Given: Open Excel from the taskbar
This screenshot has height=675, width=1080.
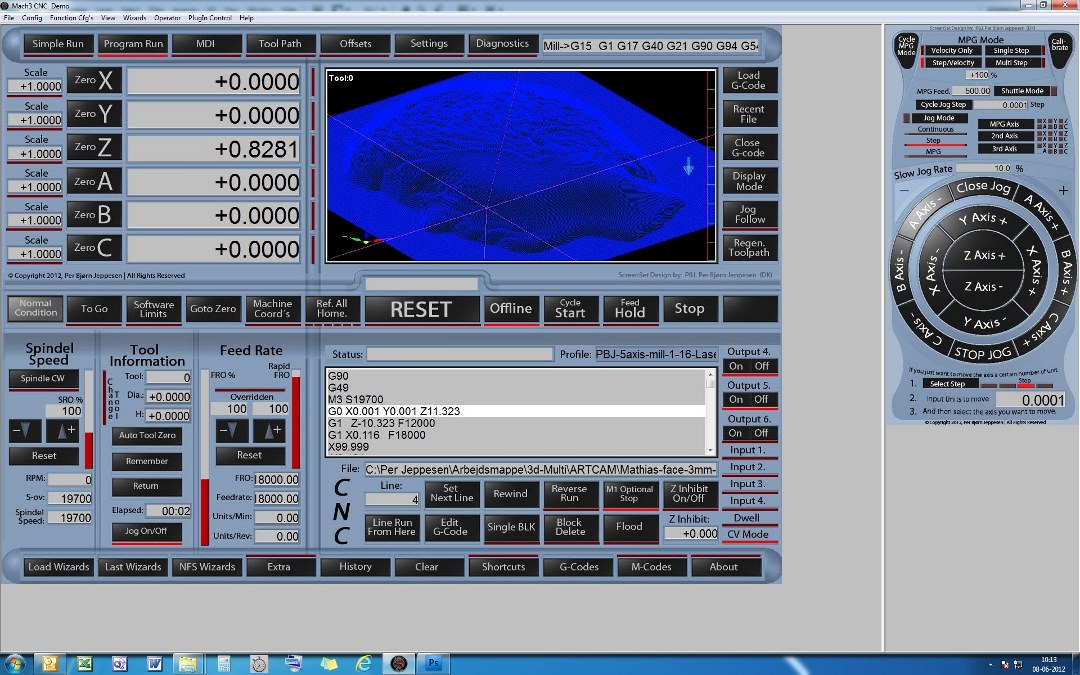Looking at the screenshot, I should (84, 663).
